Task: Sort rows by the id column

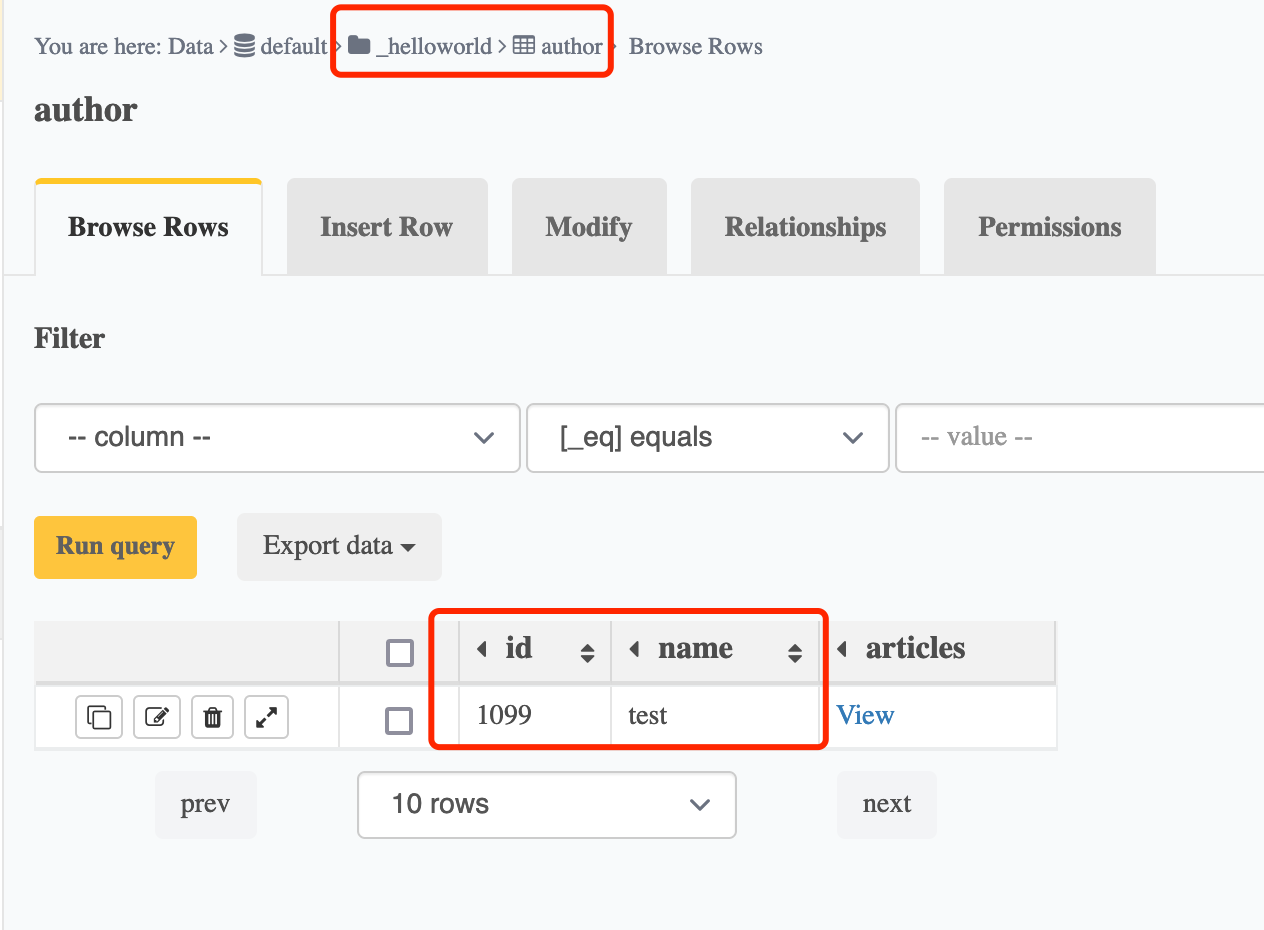Action: (587, 653)
